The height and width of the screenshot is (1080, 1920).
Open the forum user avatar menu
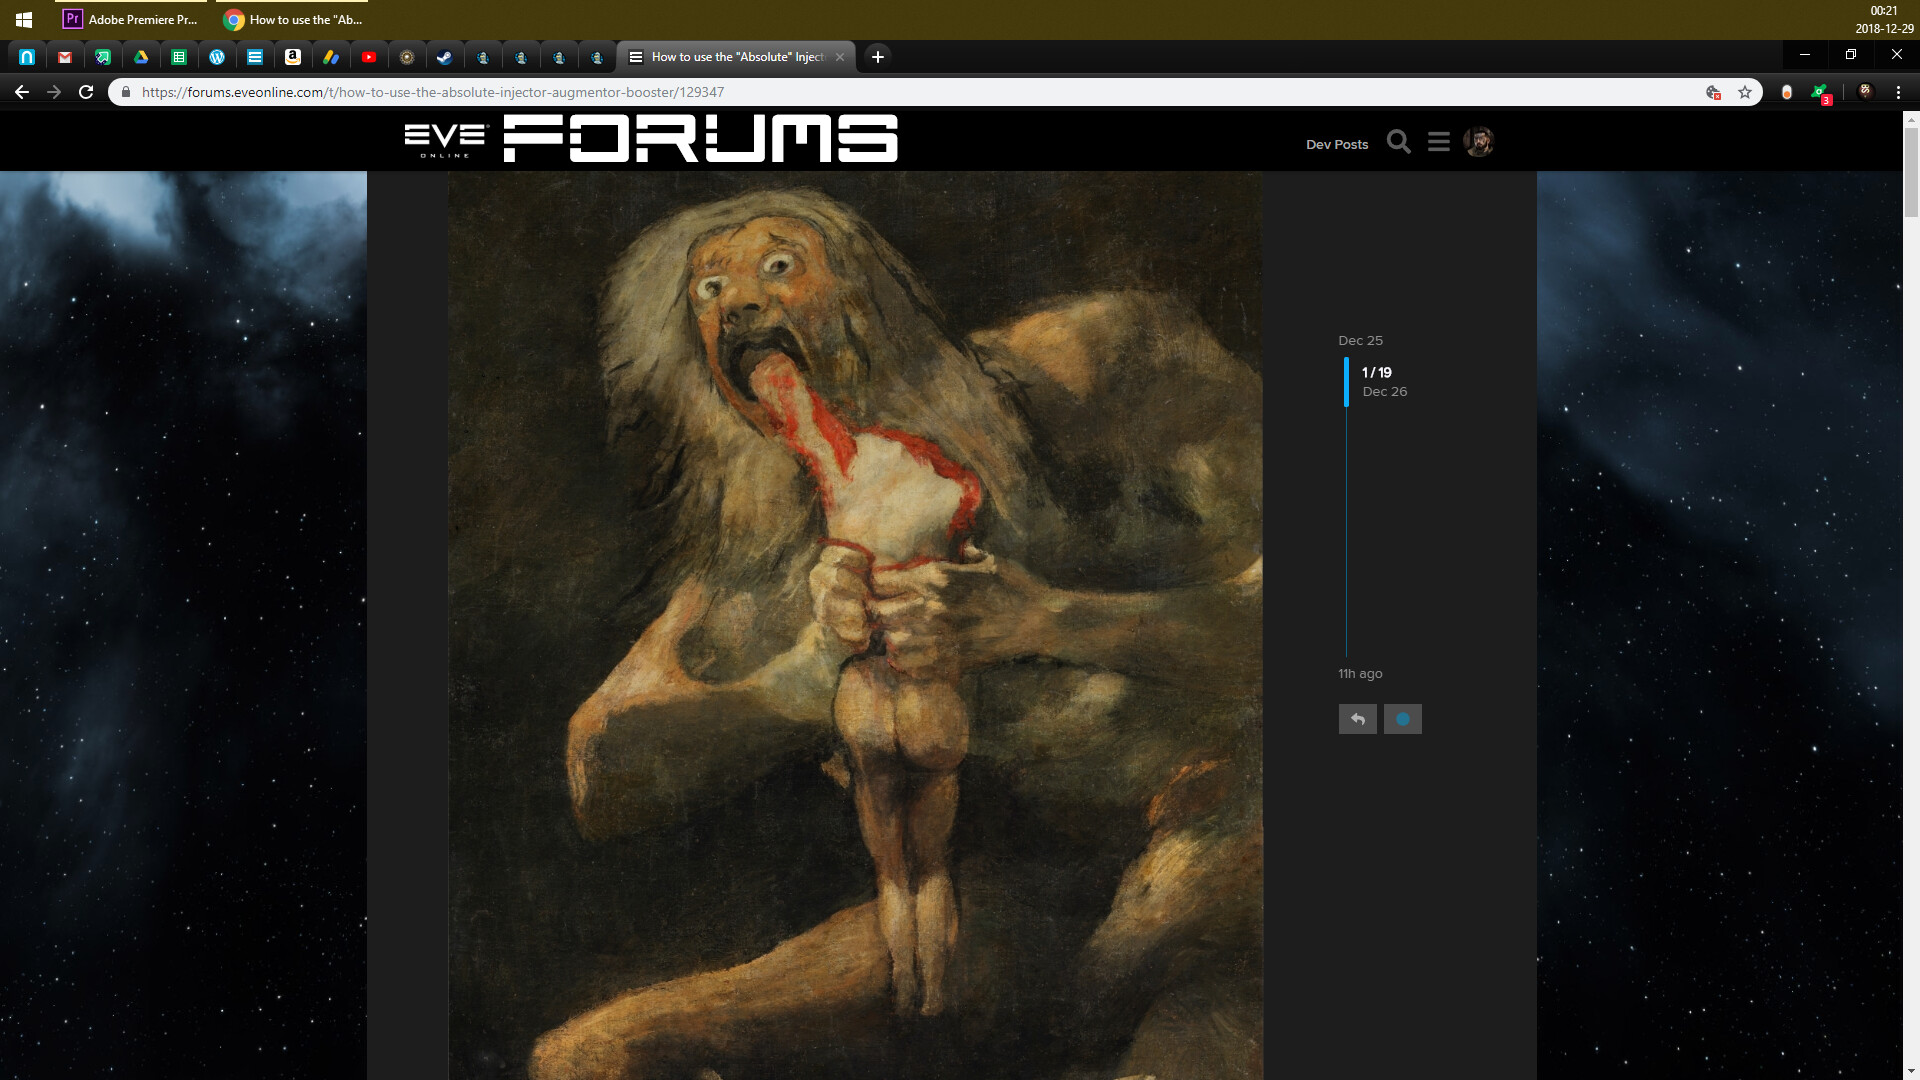click(1479, 142)
